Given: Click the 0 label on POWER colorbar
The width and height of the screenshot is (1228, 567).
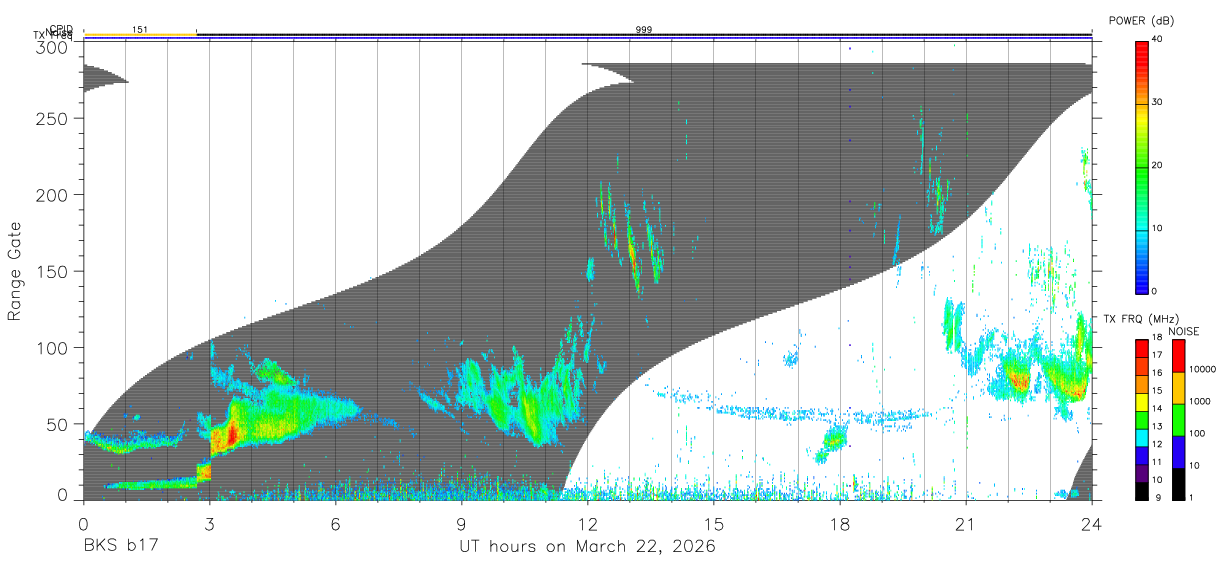Looking at the screenshot, I should tap(1155, 291).
